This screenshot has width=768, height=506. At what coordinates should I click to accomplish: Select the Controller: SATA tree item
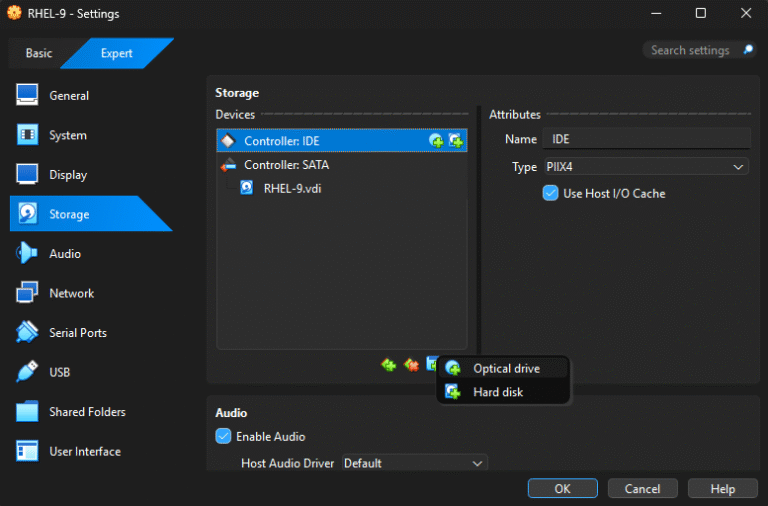pyautogui.click(x=286, y=165)
